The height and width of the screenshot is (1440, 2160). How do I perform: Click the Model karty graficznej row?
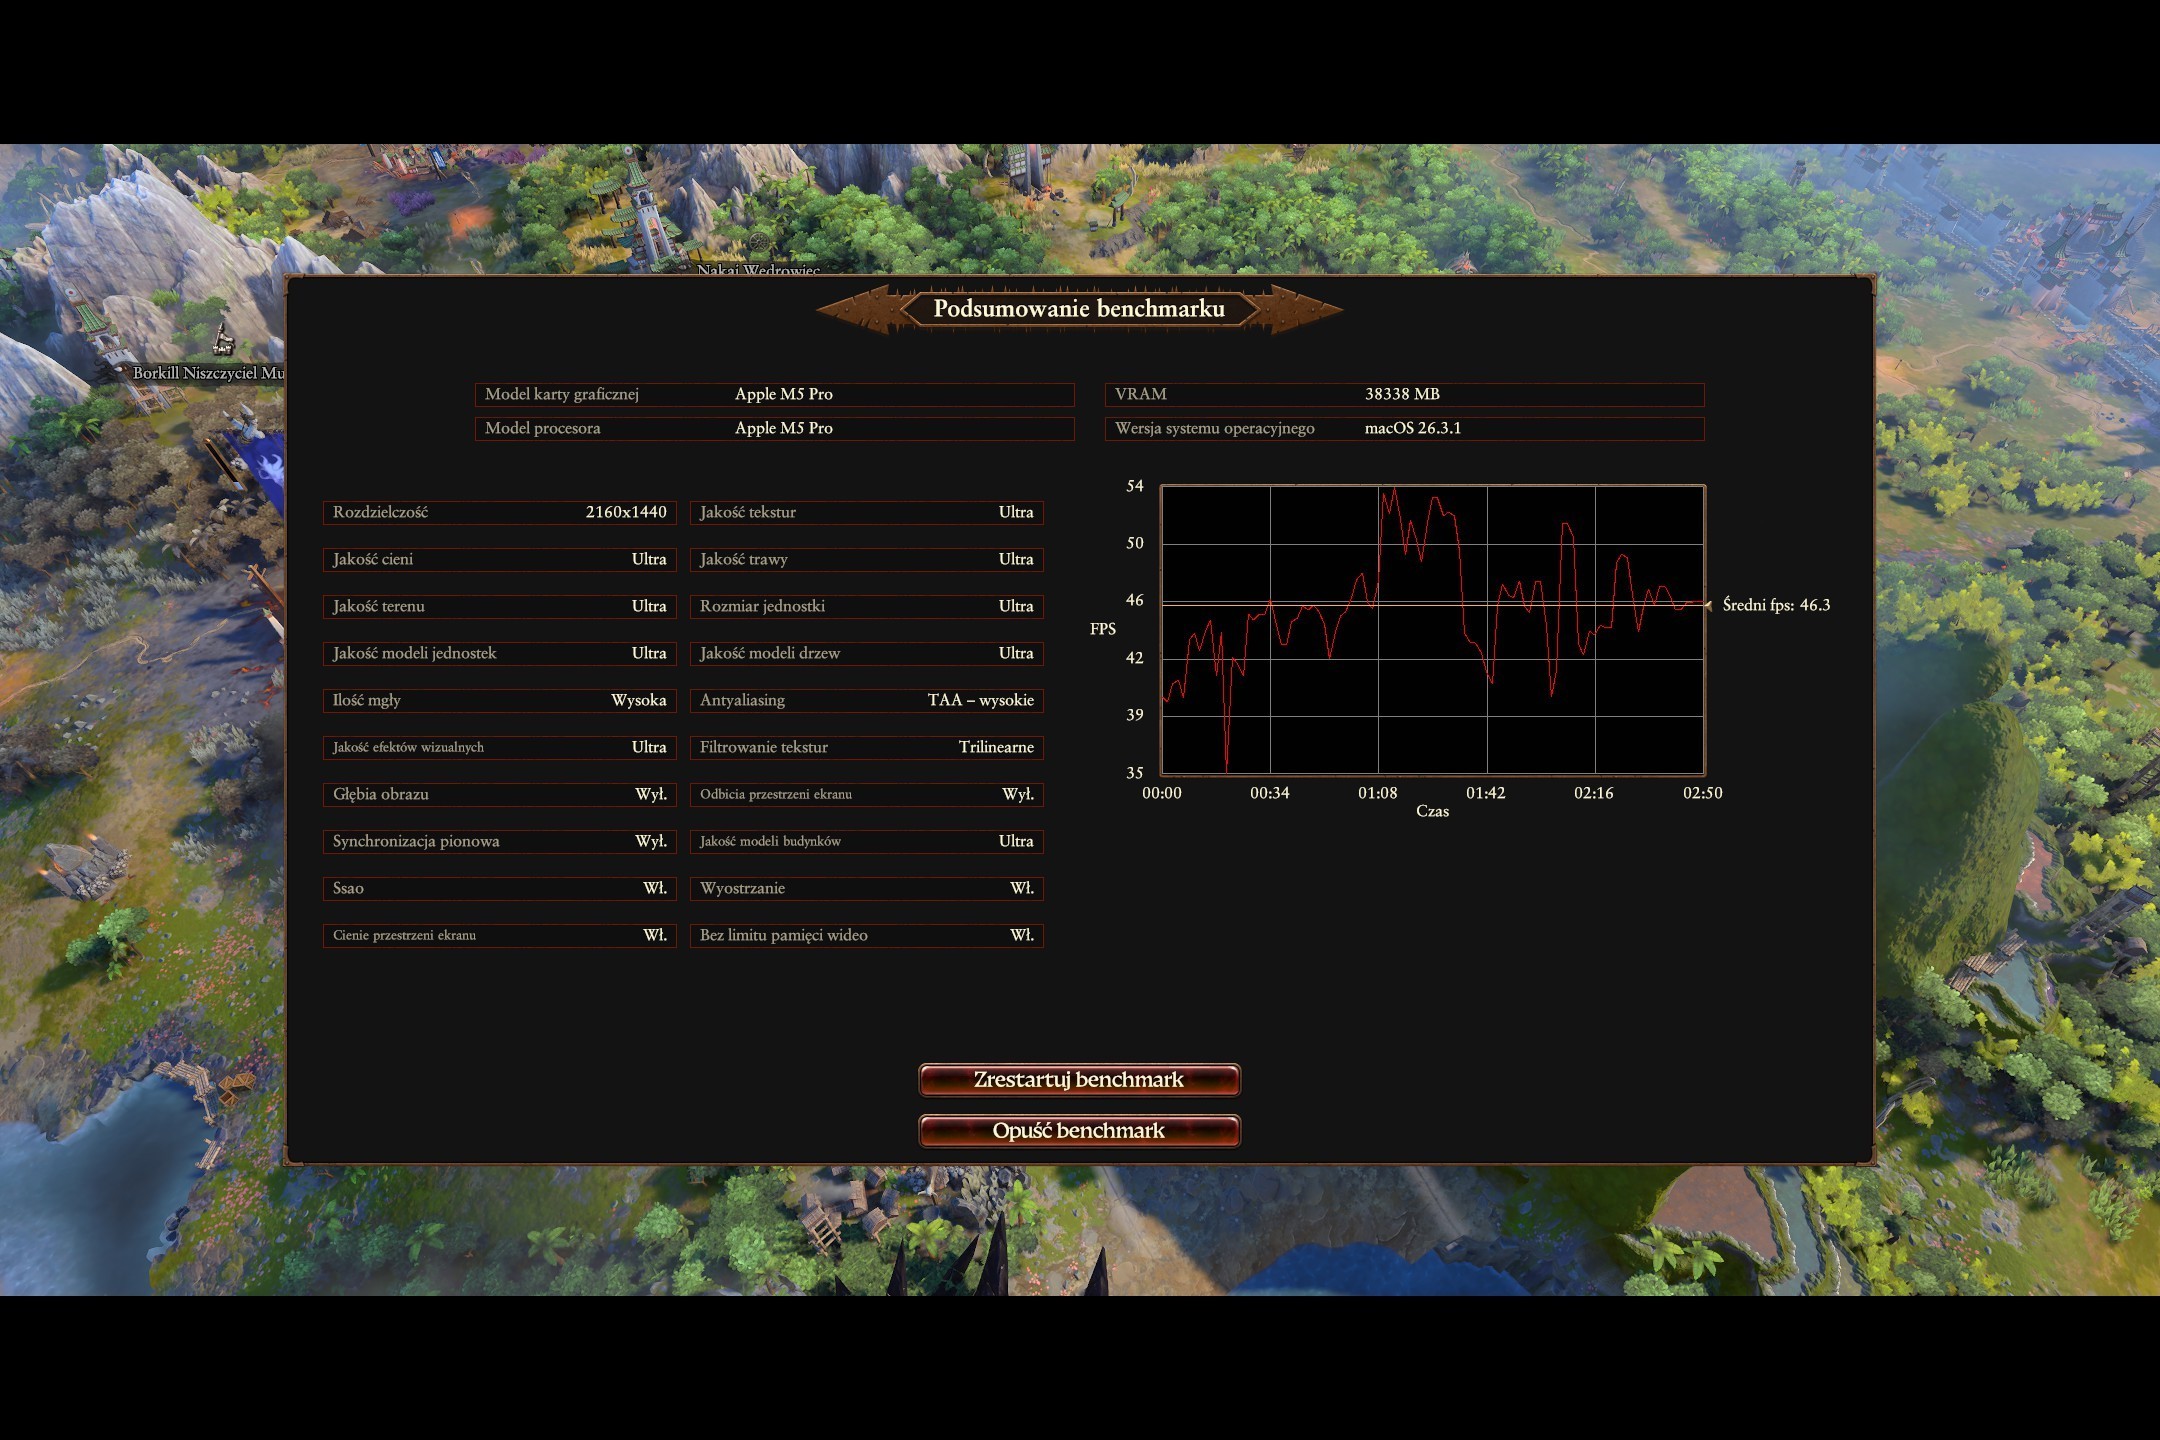(x=774, y=394)
